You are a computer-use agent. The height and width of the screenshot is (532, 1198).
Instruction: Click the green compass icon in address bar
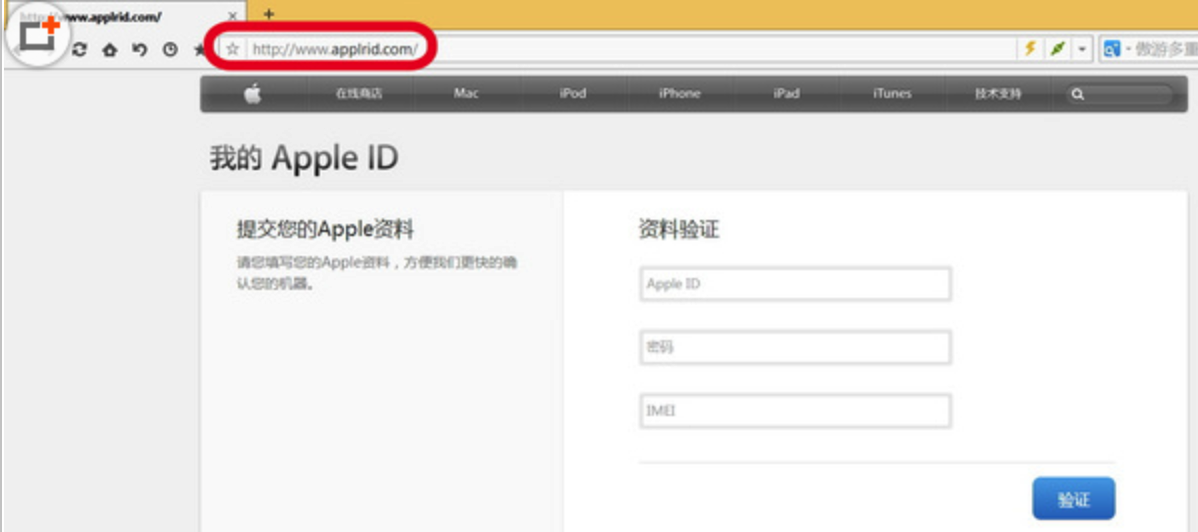[1057, 49]
